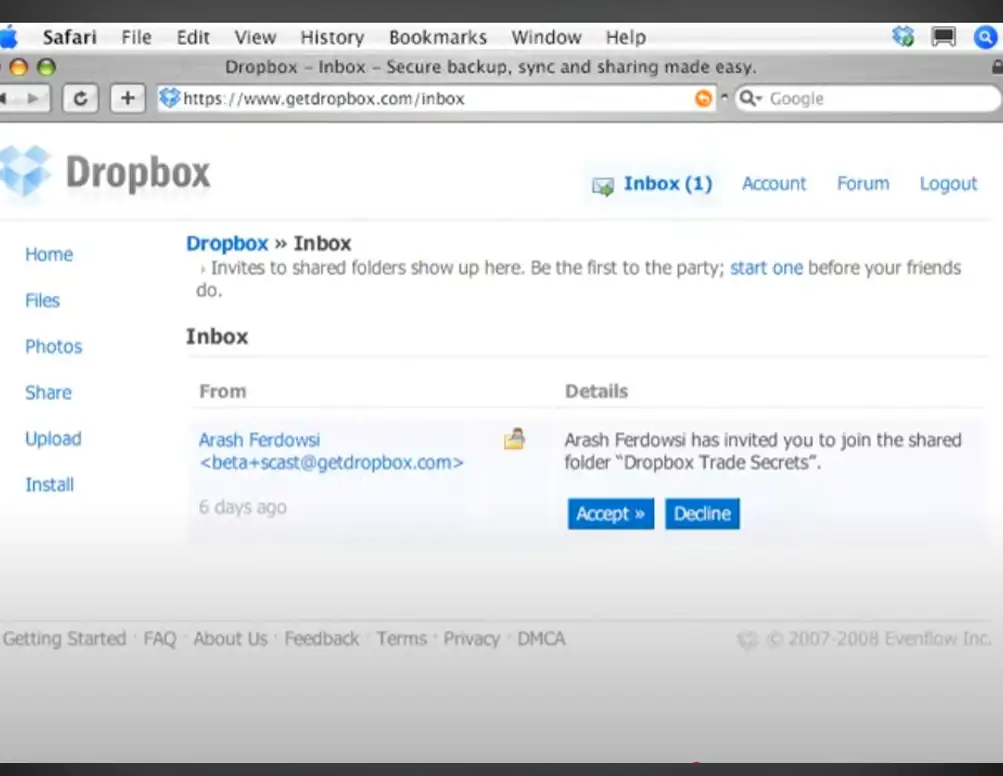
Task: Click the Dropbox favicon in the address bar
Action: tap(169, 98)
